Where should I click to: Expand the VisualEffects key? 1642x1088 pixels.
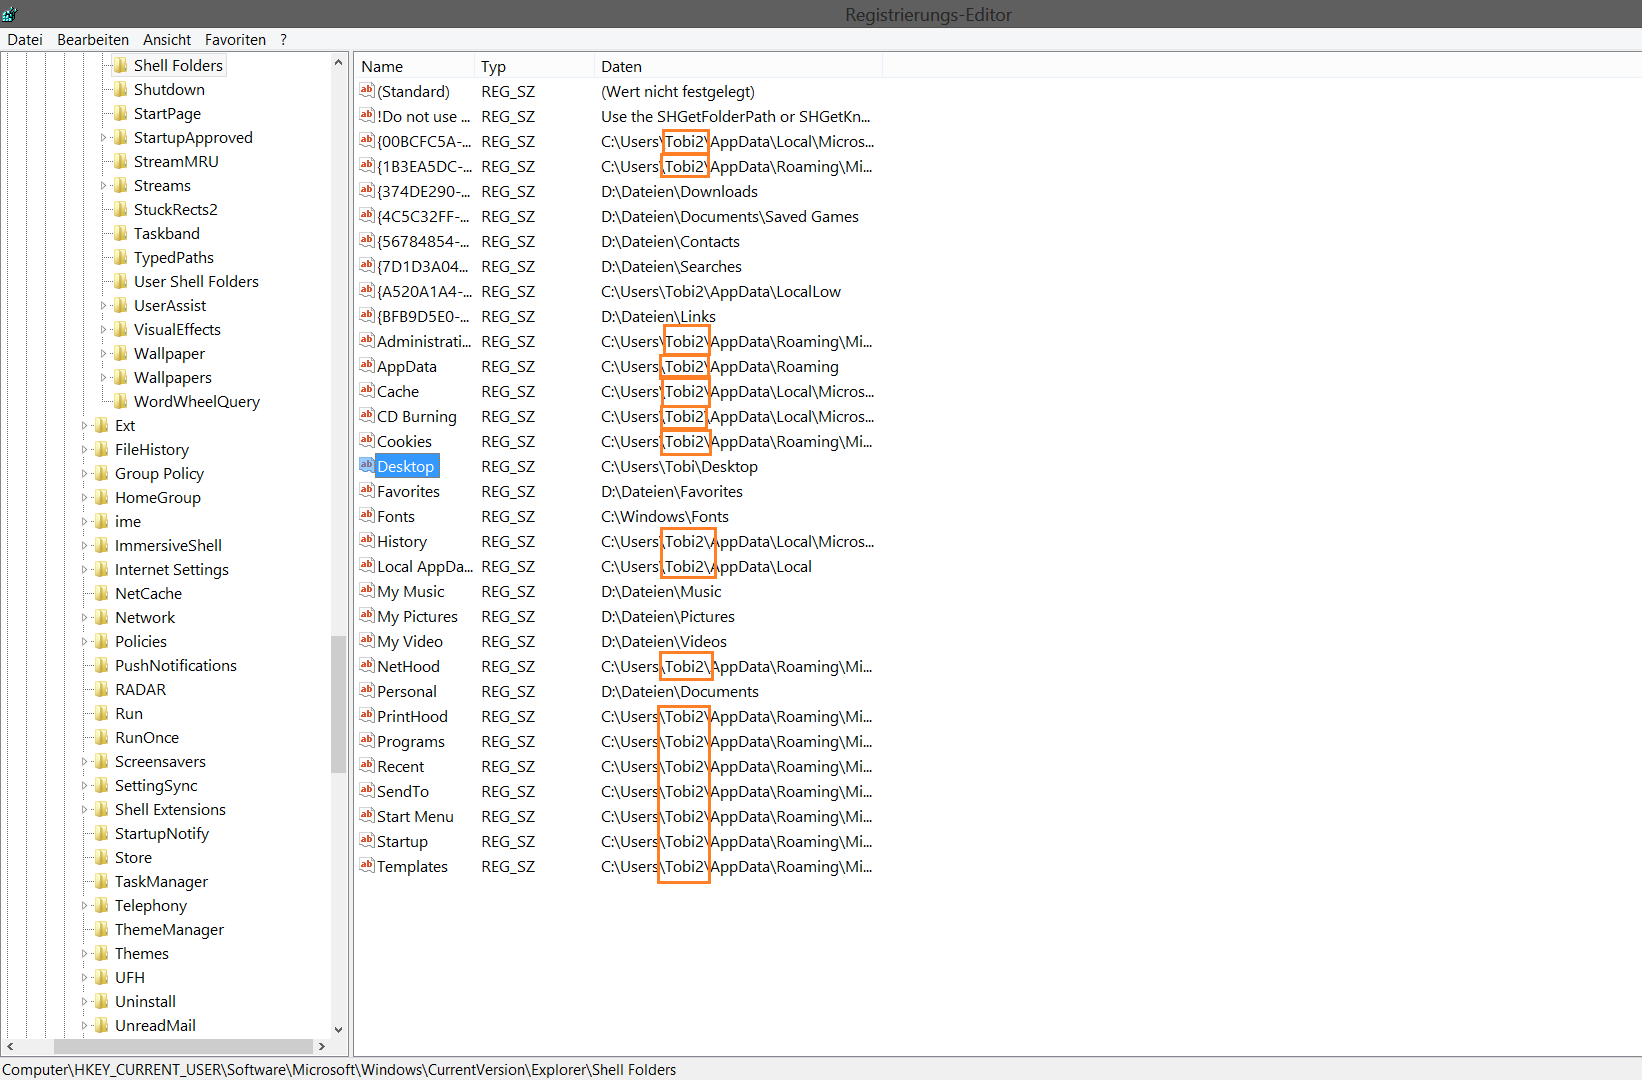(103, 330)
